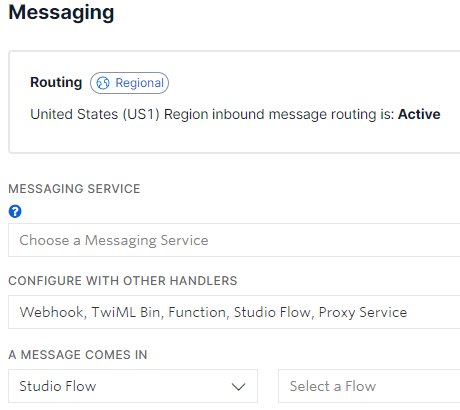Click the CONFIGURE WITH OTHER HANDLERS label
The image size is (460, 410).
pyautogui.click(x=123, y=281)
